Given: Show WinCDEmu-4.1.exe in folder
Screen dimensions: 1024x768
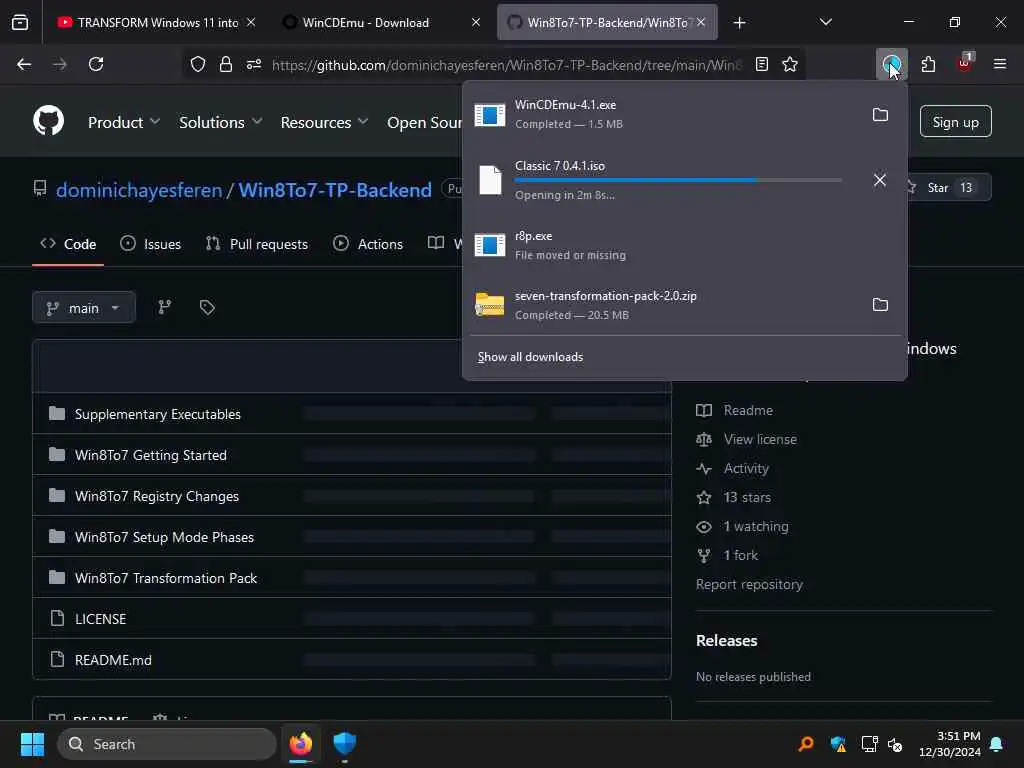Looking at the screenshot, I should 880,115.
